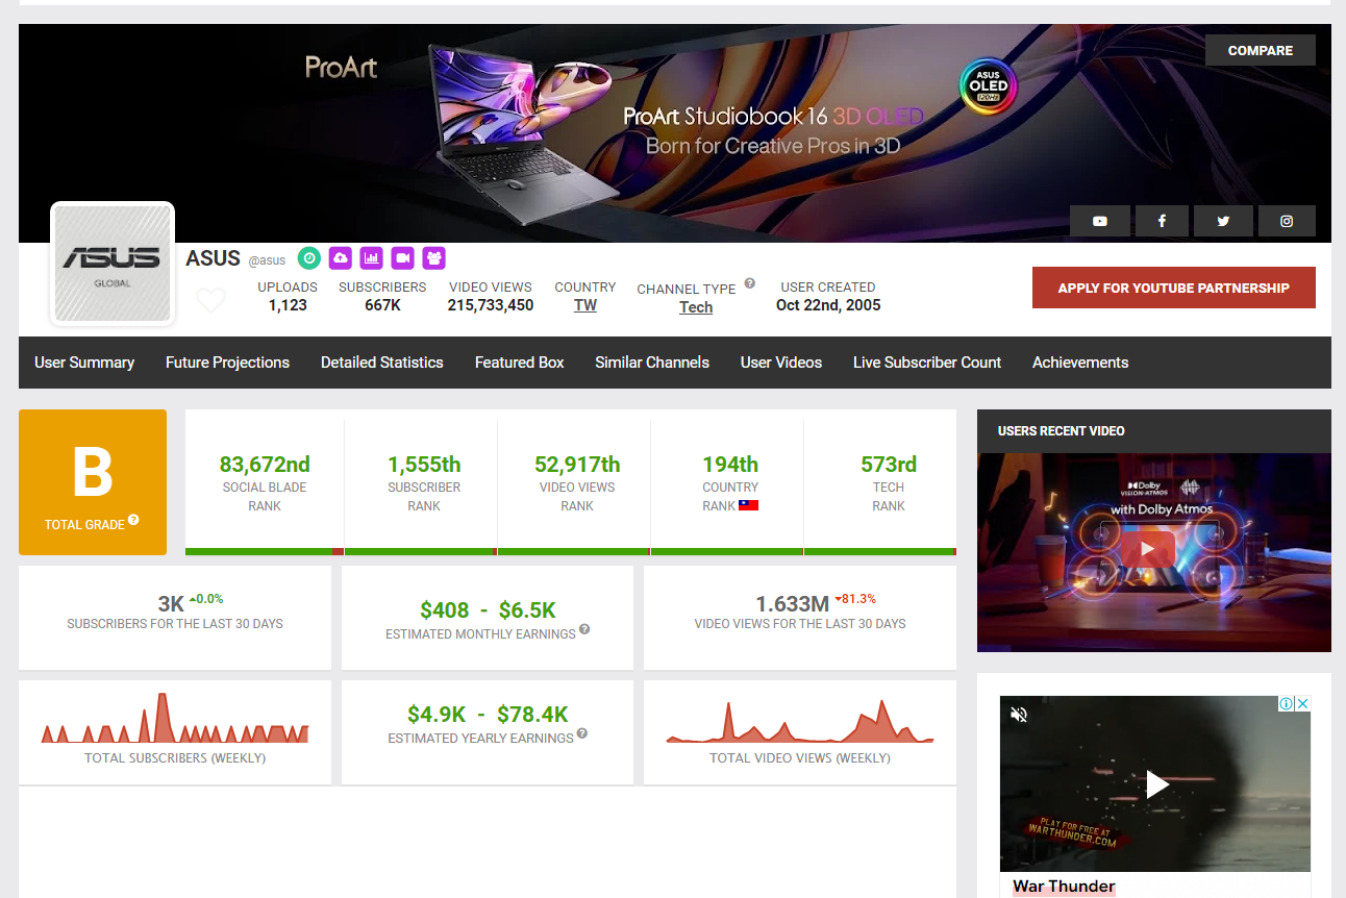Screen dimensions: 1346x898
Task: Play the user's recent Dolby Atmos video
Action: [x=1147, y=549]
